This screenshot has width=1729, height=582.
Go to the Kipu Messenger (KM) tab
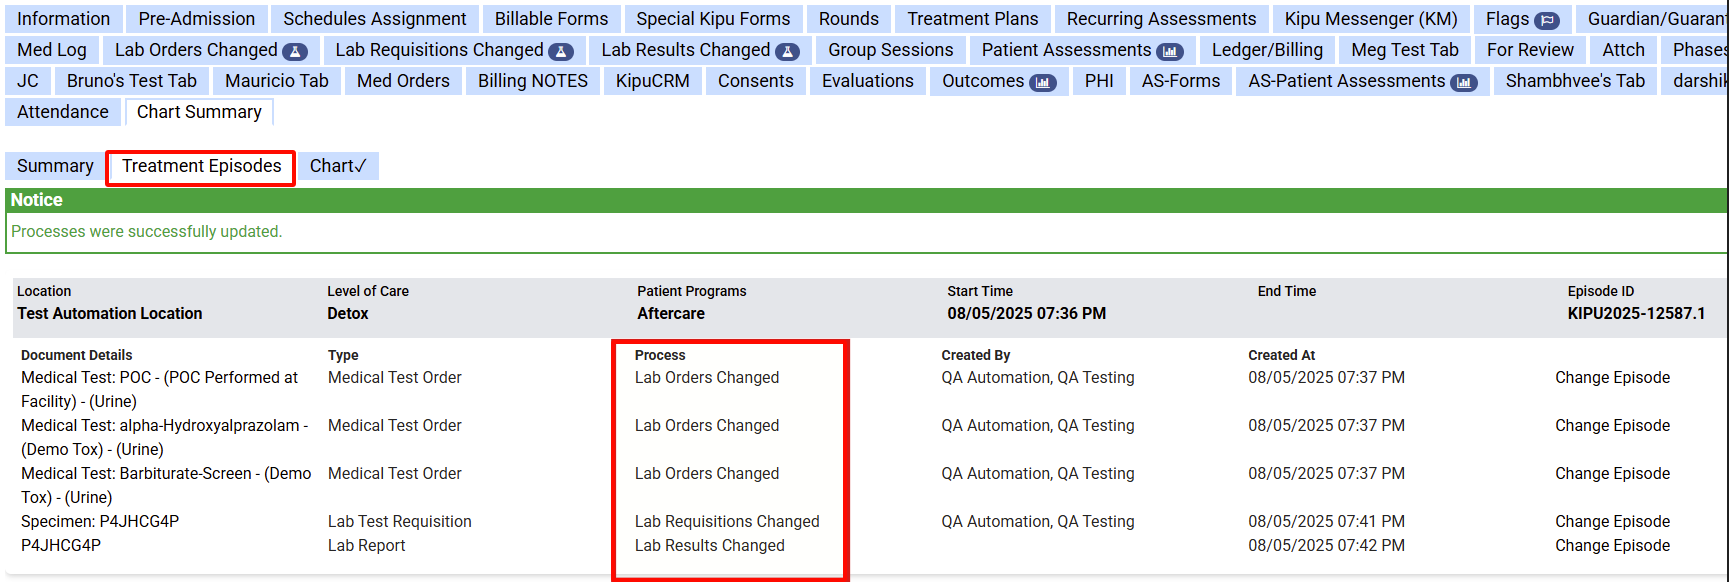click(x=1370, y=19)
